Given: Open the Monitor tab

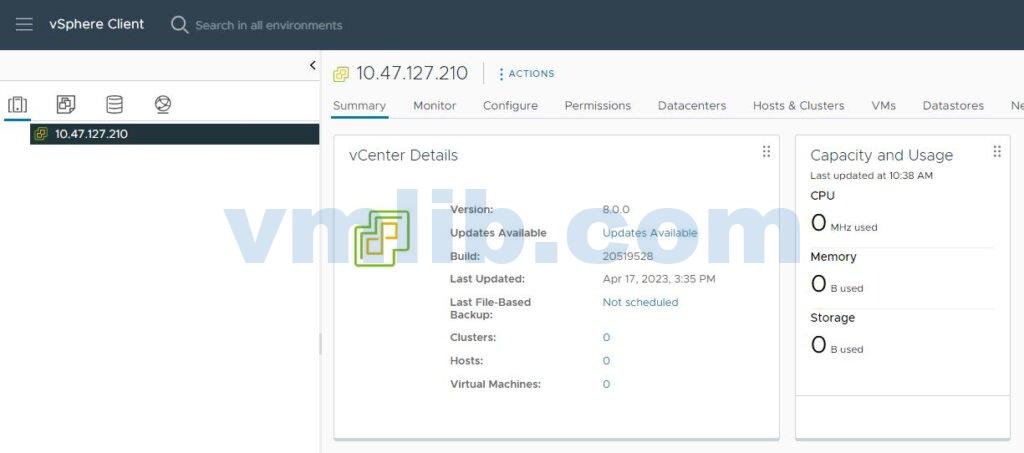Looking at the screenshot, I should (x=434, y=106).
